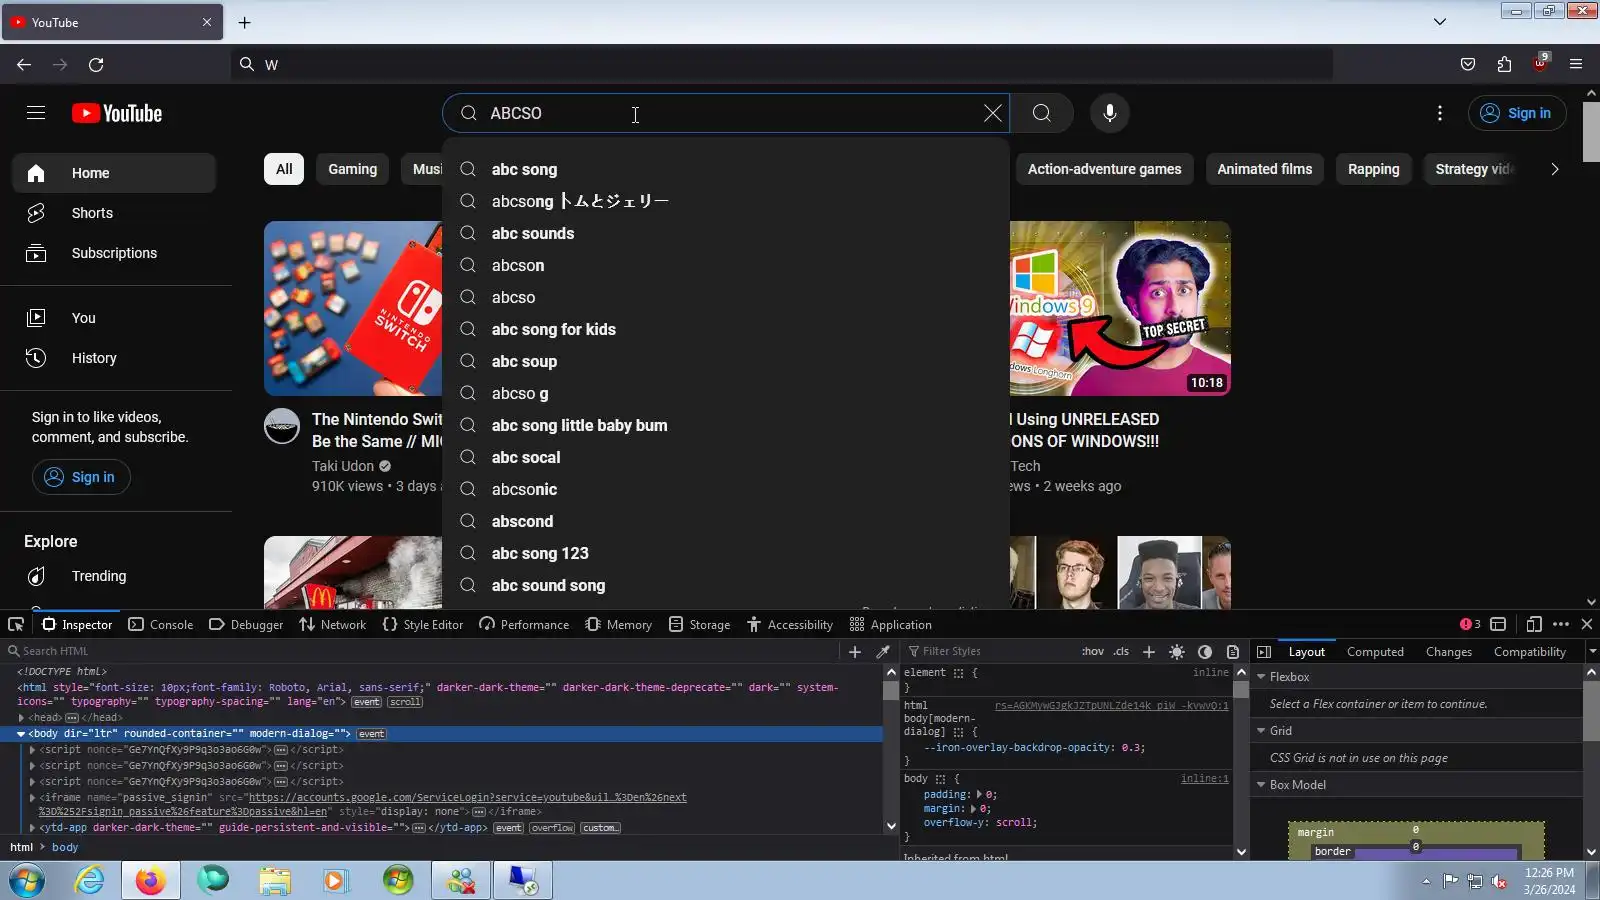Open the Computed sidebar tab

coord(1375,652)
